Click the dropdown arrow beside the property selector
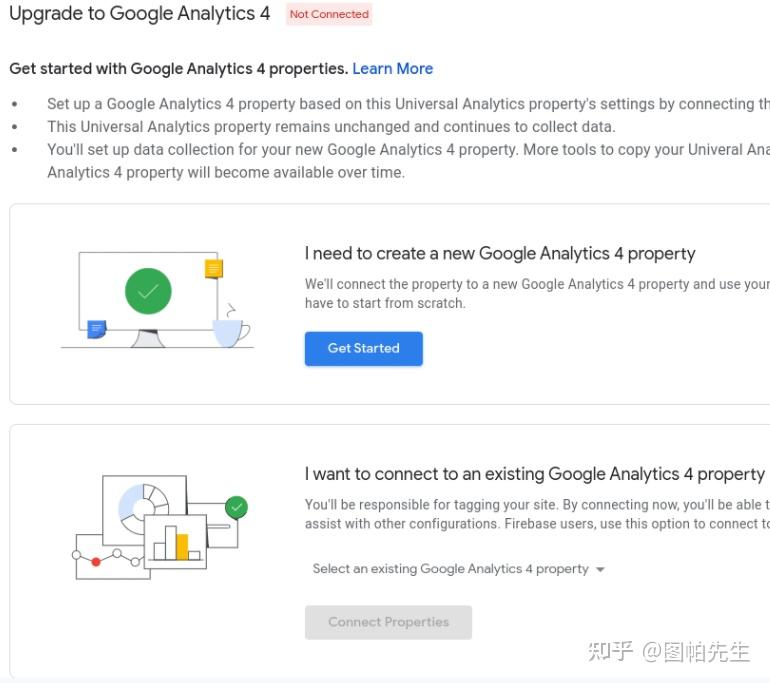This screenshot has height=683, width=770. coord(600,570)
